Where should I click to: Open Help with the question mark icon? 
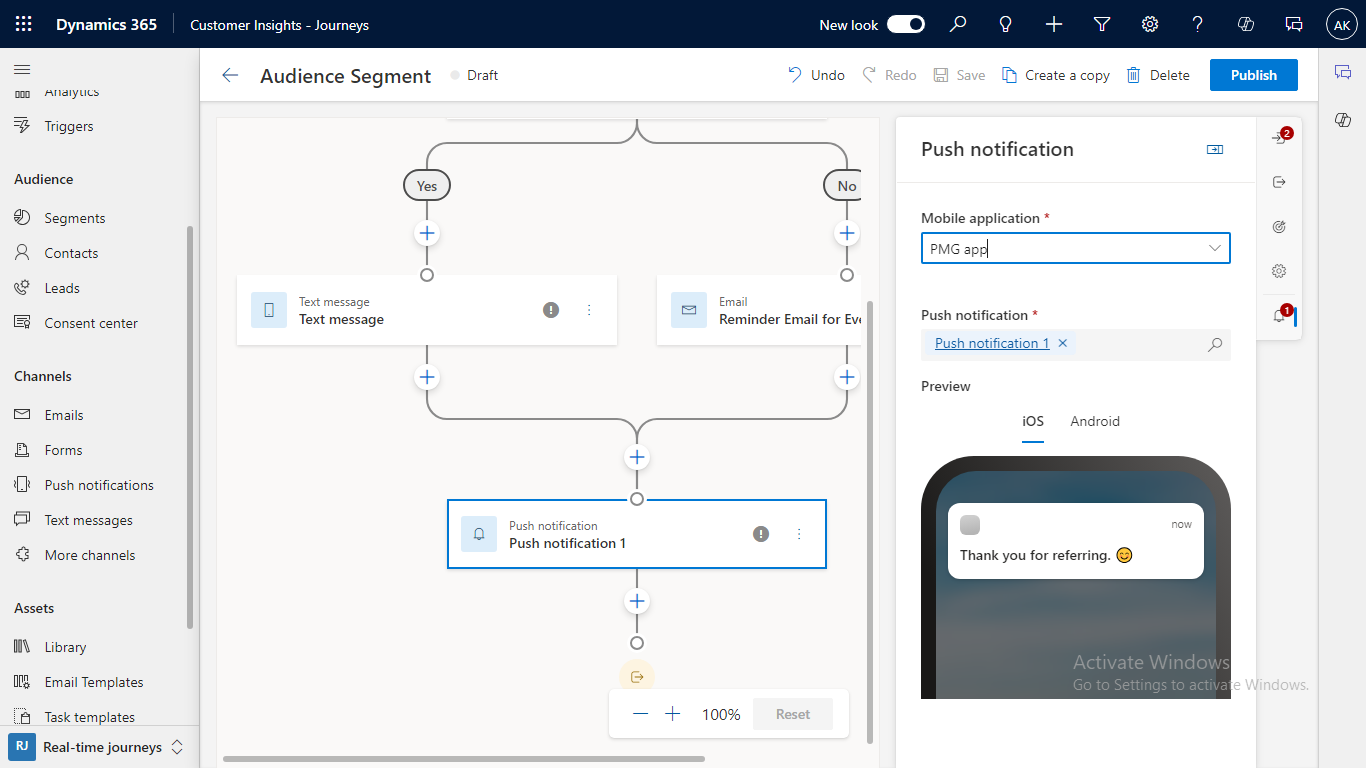click(x=1197, y=24)
